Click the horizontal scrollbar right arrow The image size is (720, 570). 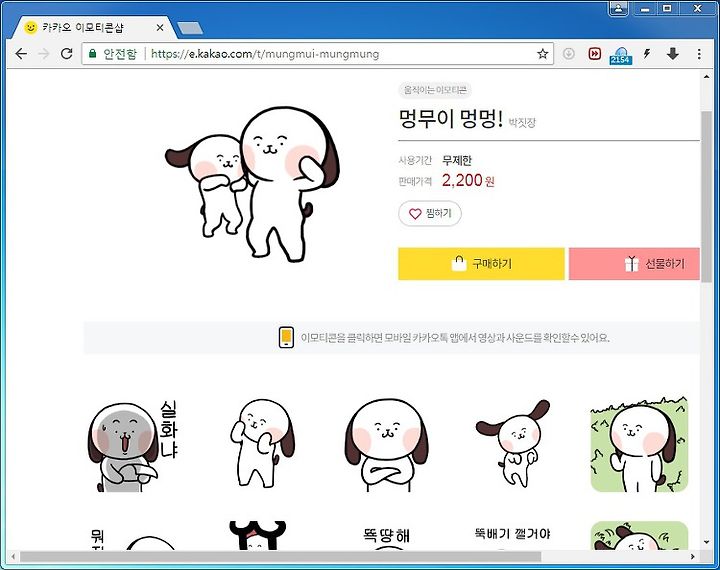(692, 557)
